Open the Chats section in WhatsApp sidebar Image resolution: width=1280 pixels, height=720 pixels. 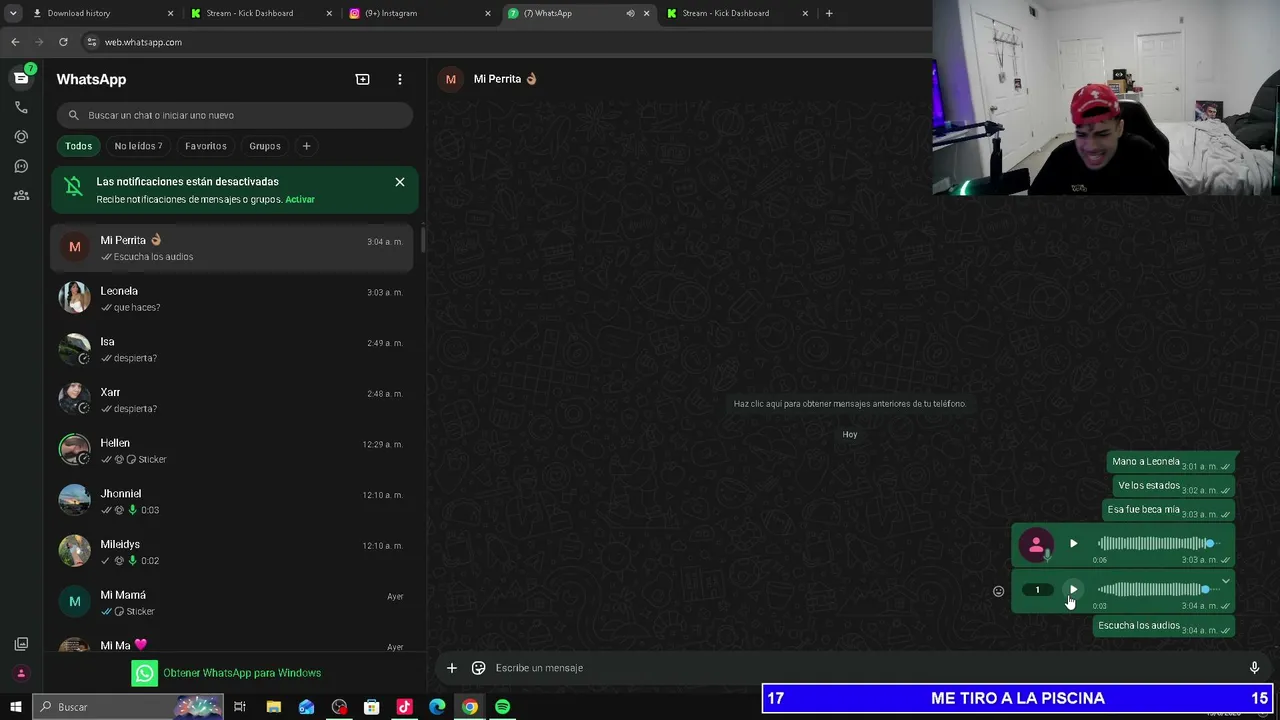(21, 78)
